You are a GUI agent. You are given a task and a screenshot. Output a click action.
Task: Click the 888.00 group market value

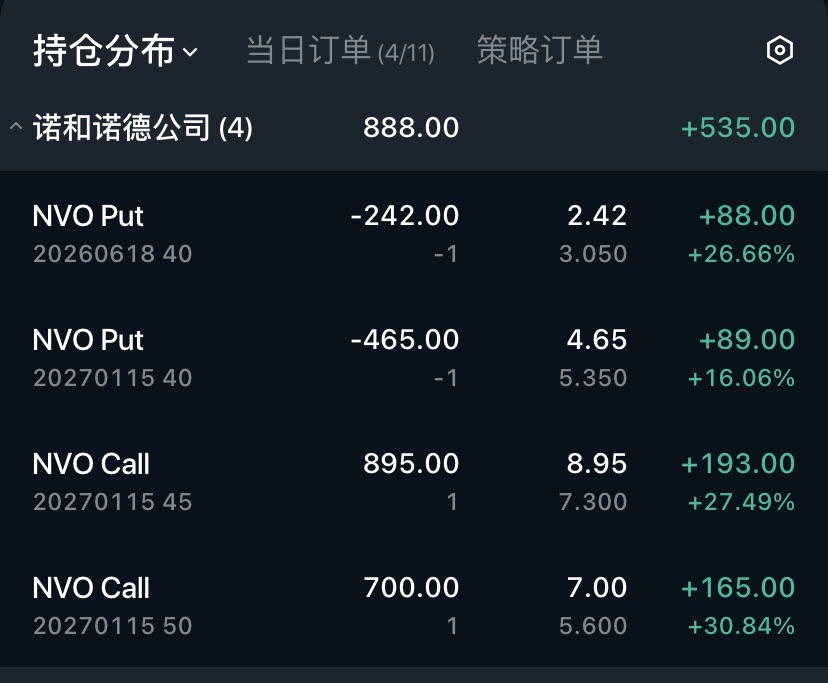pyautogui.click(x=411, y=128)
